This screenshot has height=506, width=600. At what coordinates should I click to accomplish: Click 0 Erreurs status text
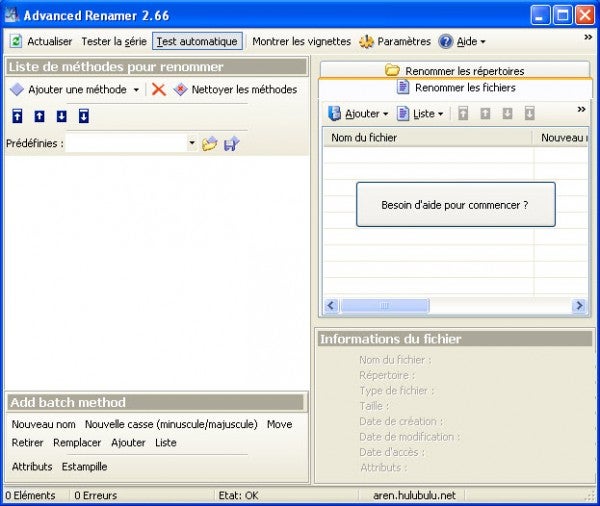[x=96, y=495]
